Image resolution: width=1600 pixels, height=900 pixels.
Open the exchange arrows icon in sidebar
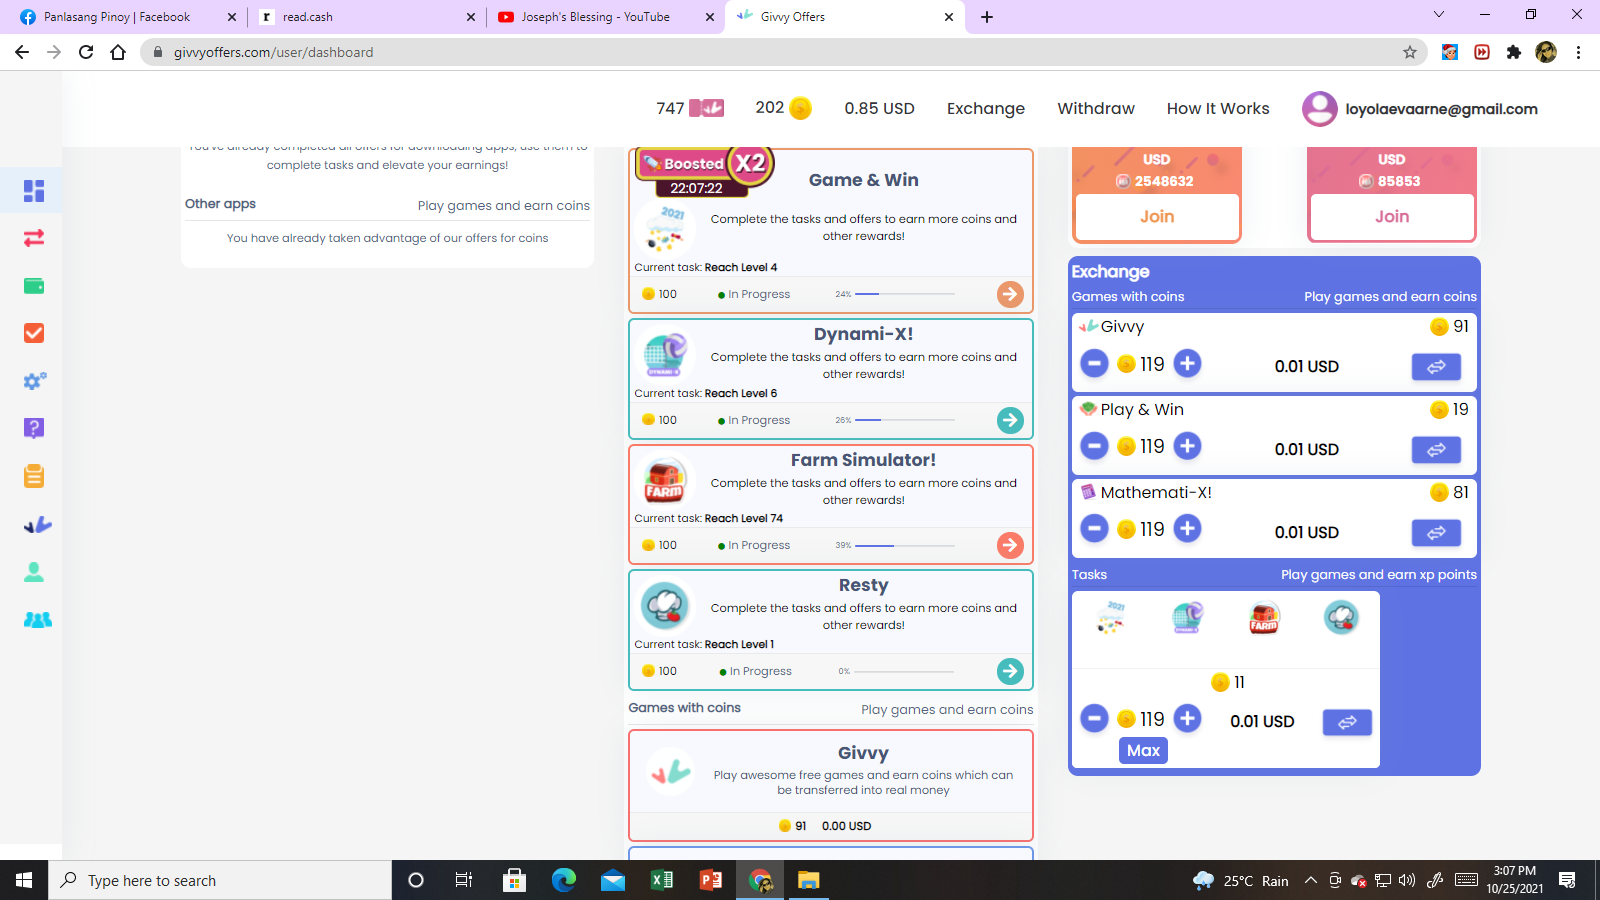tap(34, 238)
